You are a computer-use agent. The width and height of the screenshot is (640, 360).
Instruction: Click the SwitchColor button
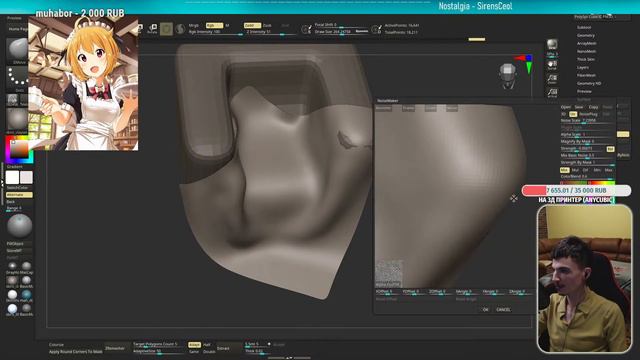[x=17, y=188]
